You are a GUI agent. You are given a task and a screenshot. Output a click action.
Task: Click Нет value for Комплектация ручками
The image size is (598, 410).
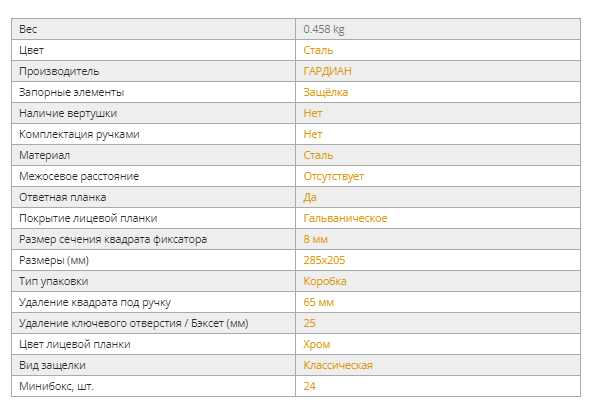coord(313,134)
